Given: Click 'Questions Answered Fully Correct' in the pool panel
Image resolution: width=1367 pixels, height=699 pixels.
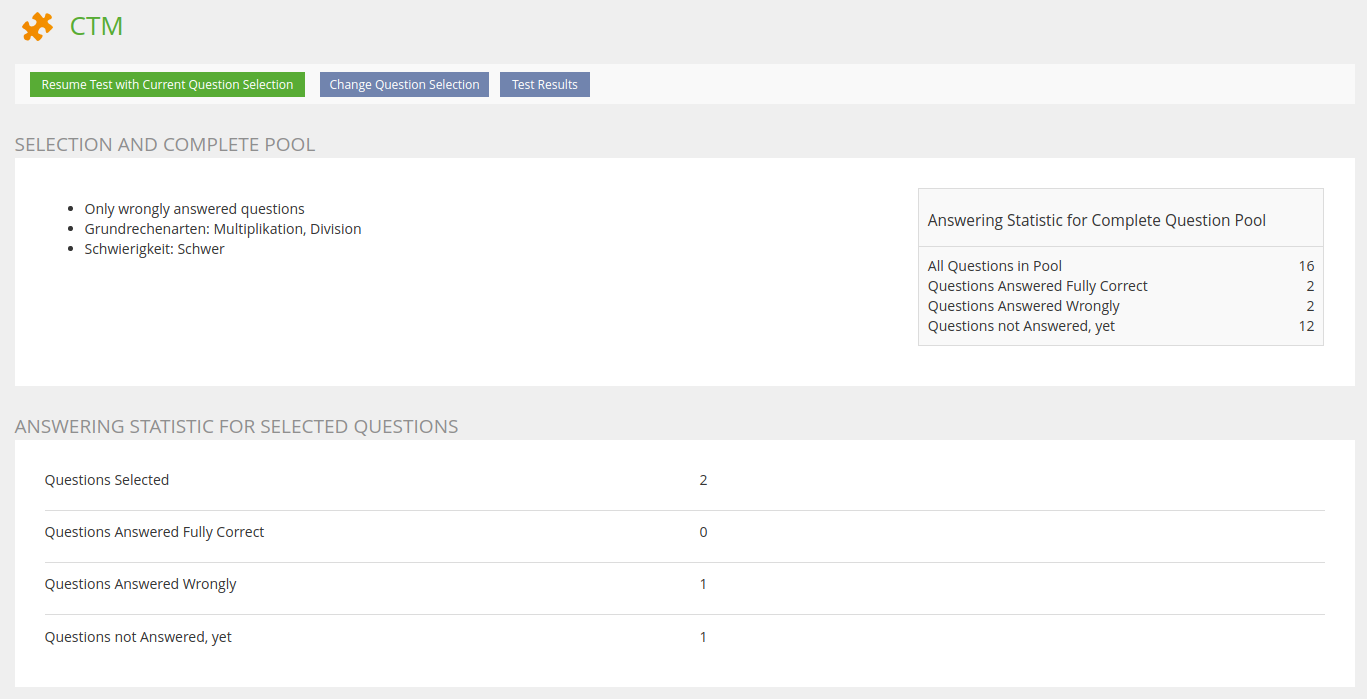Looking at the screenshot, I should 1037,286.
